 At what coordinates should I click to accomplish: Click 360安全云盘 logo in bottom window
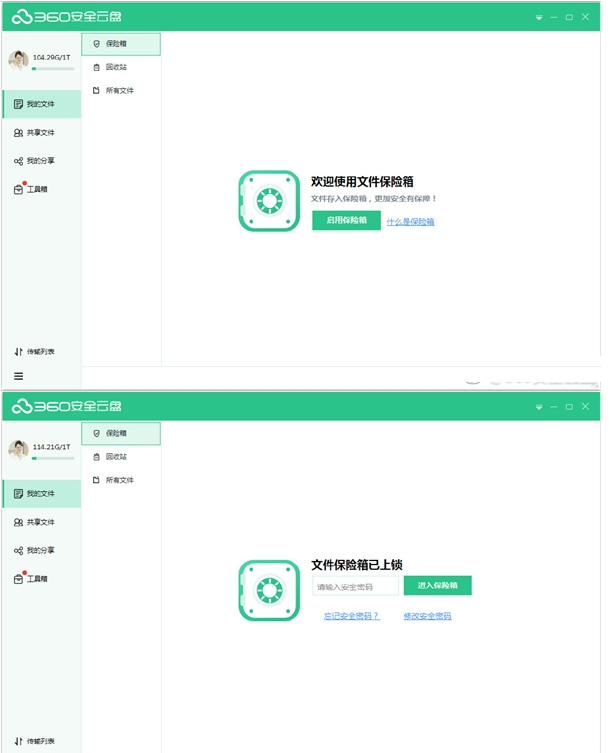tap(66, 406)
